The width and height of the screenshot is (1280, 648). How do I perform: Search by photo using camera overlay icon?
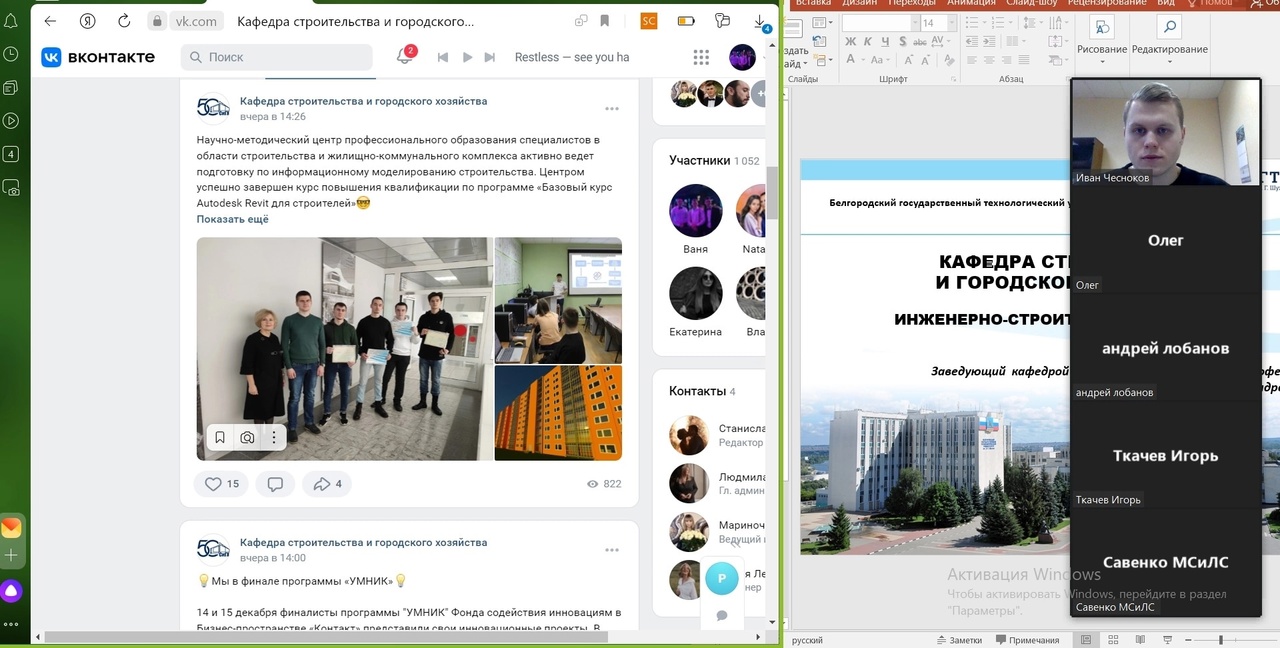247,438
